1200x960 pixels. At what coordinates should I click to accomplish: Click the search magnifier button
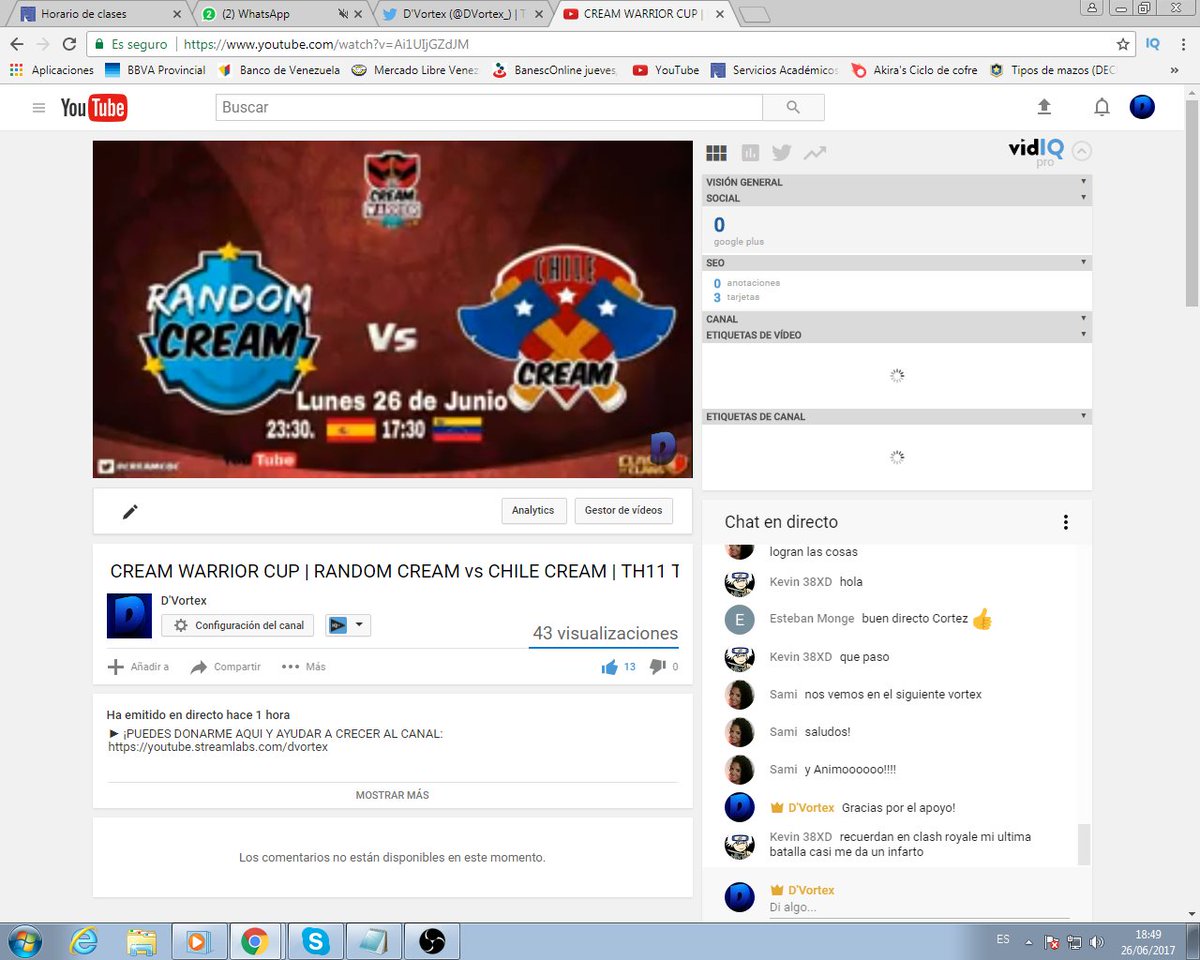[793, 107]
